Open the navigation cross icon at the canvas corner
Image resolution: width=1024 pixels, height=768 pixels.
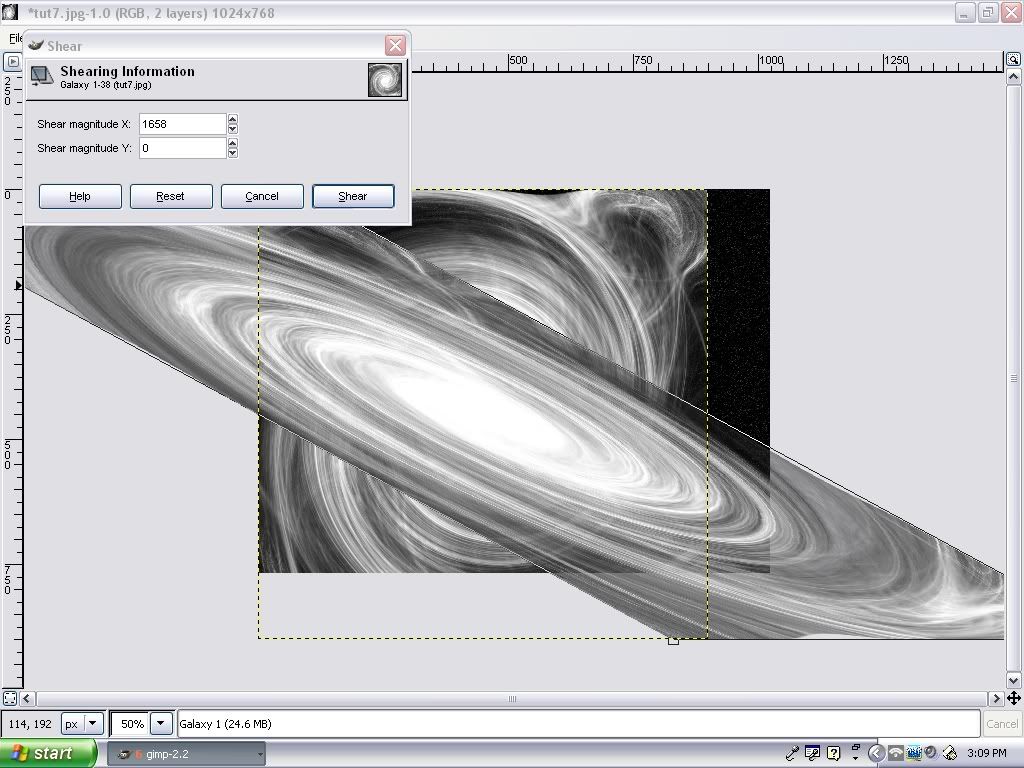coord(1014,698)
